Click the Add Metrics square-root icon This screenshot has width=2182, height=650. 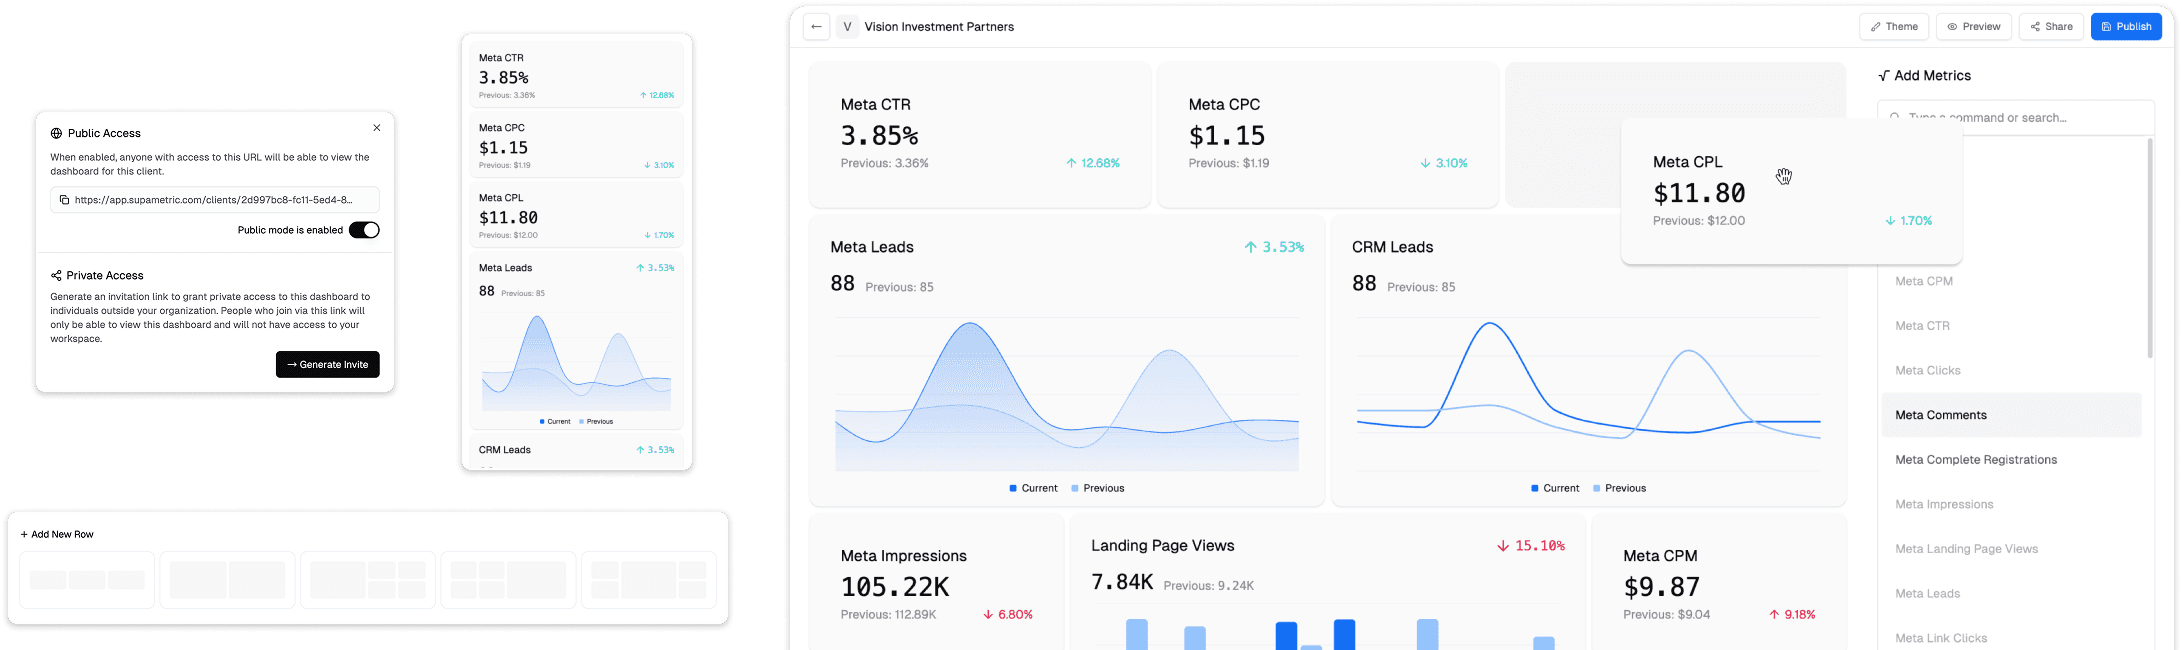point(1884,76)
